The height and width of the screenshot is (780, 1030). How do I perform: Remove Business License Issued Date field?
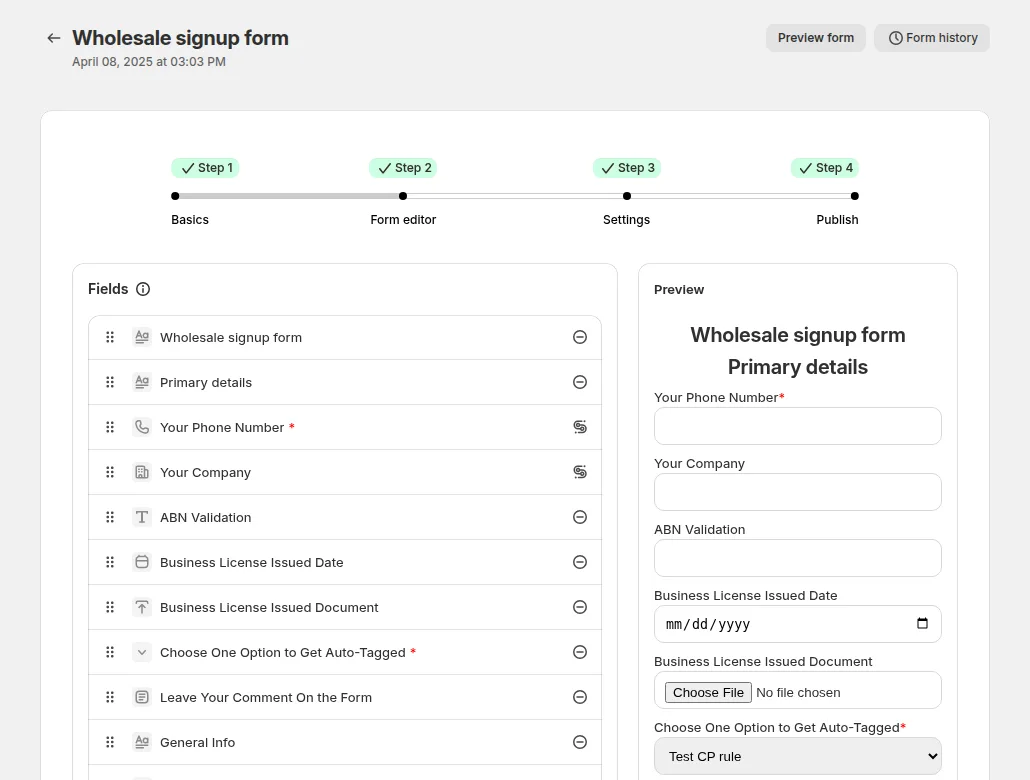pyautogui.click(x=579, y=562)
